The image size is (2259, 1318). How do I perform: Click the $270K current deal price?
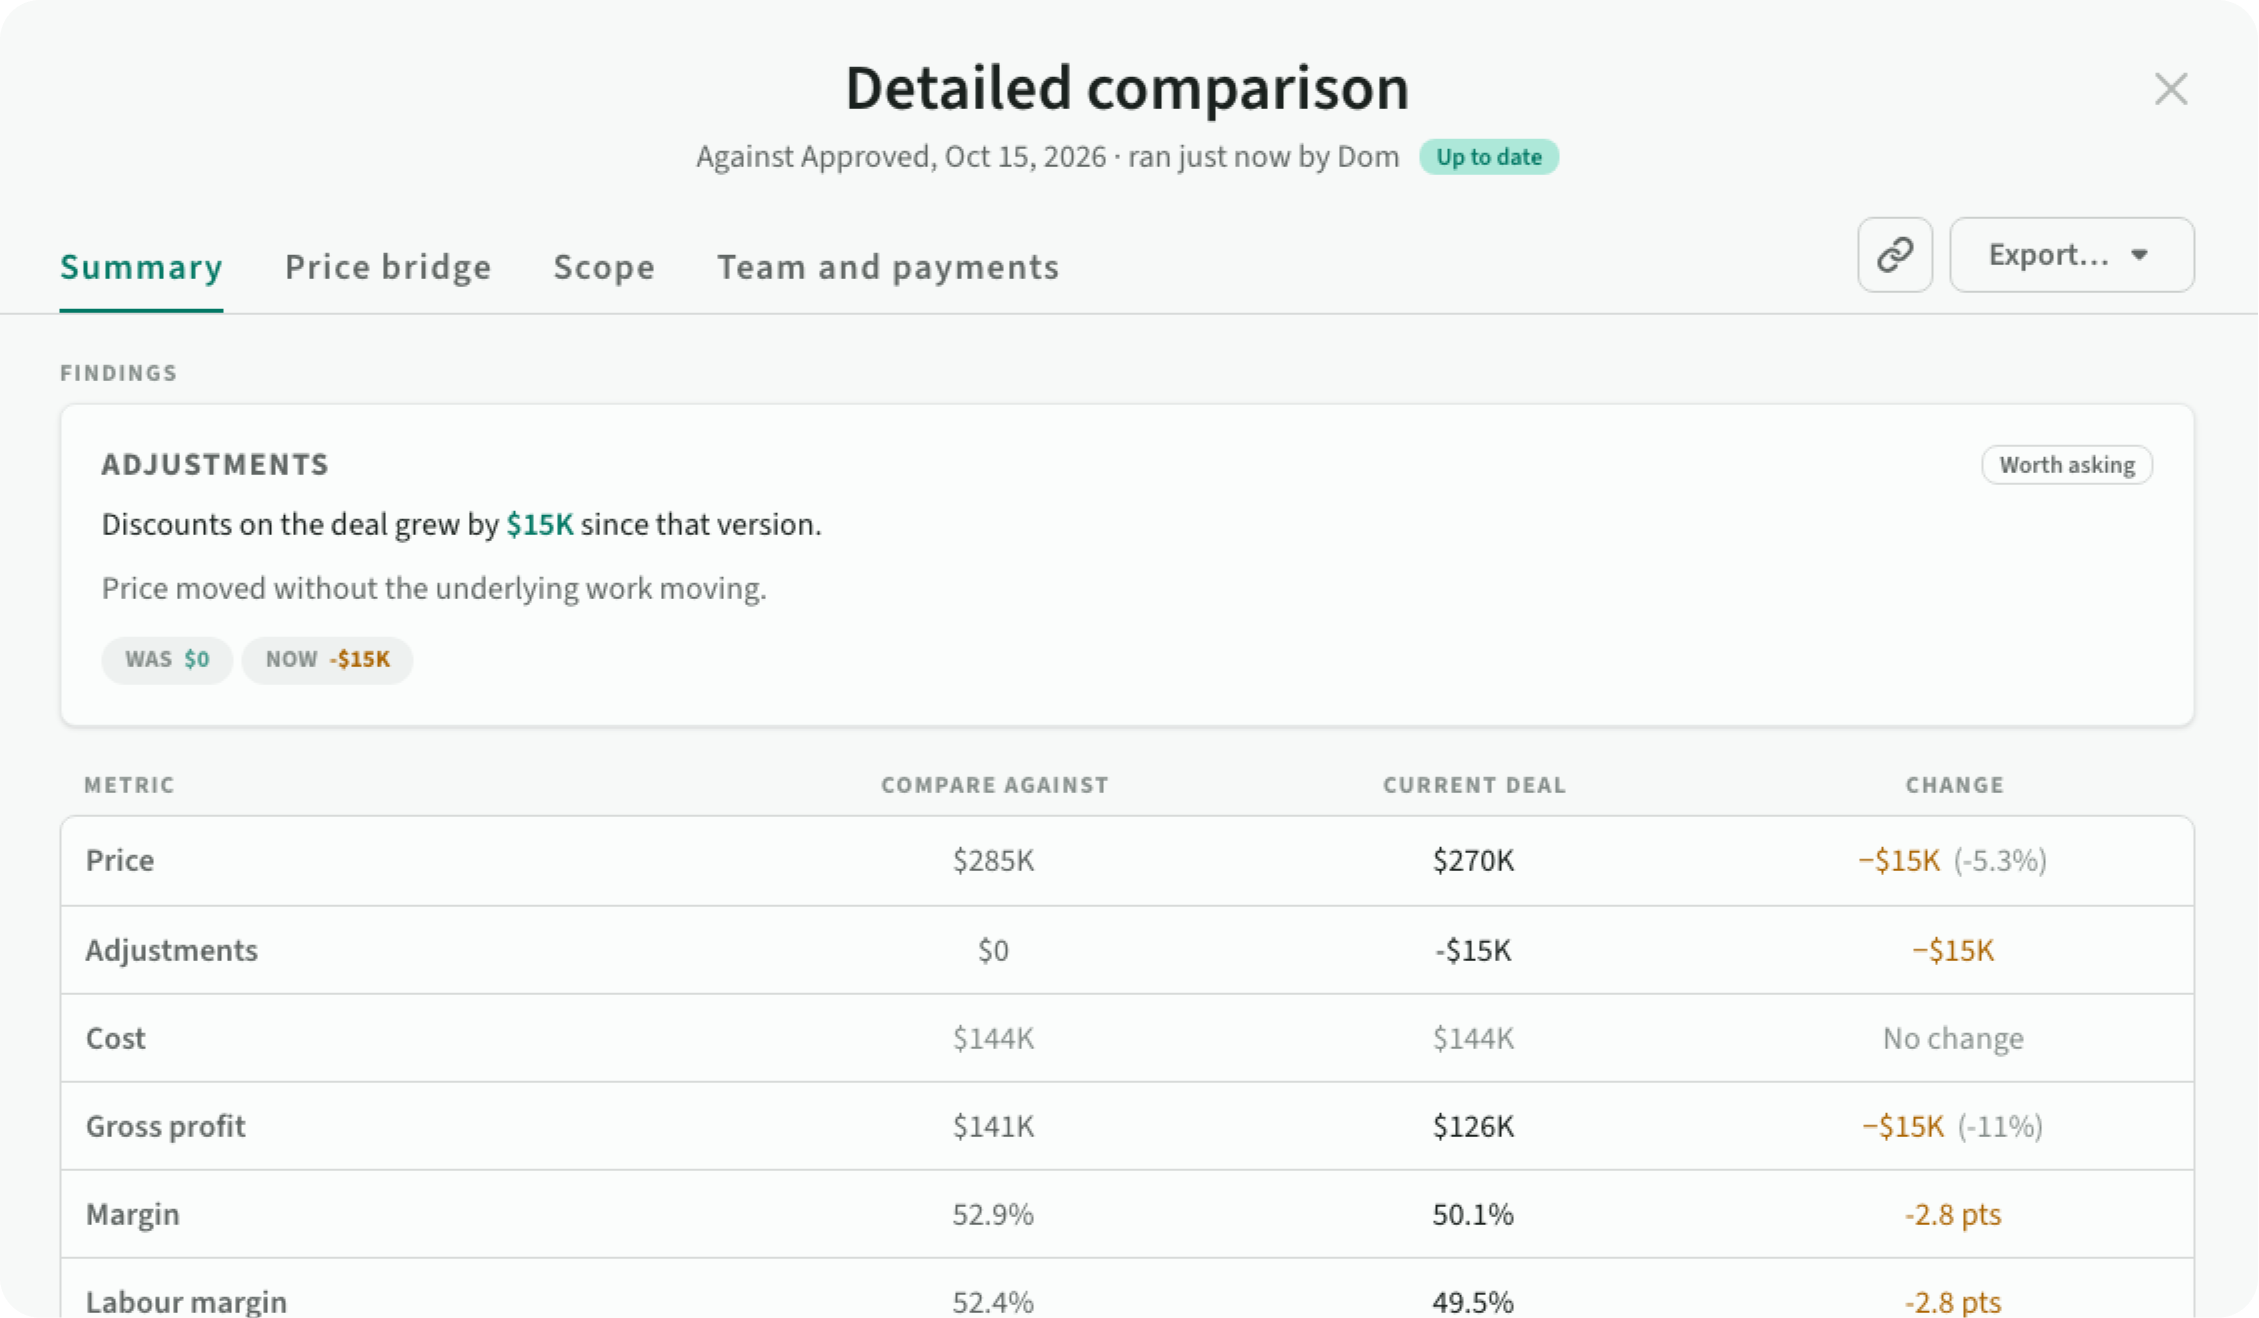(x=1473, y=861)
